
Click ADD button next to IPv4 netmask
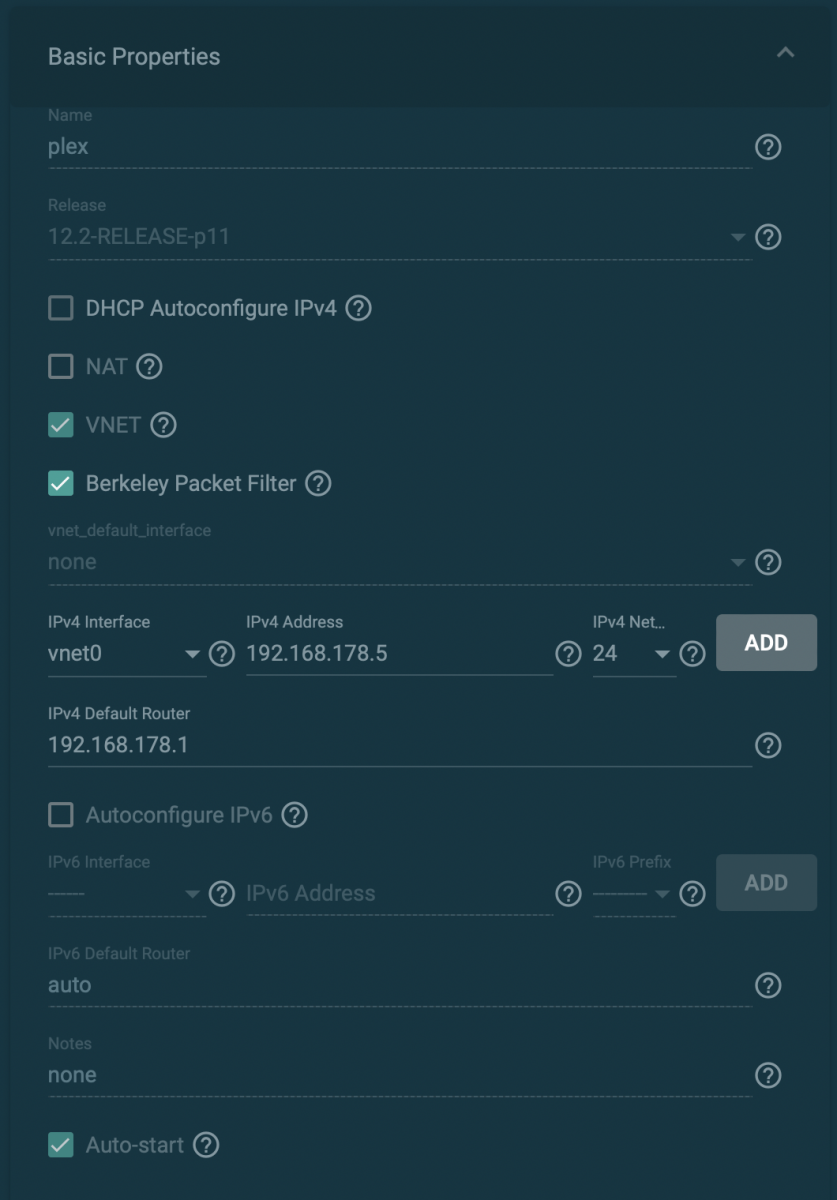pos(766,643)
